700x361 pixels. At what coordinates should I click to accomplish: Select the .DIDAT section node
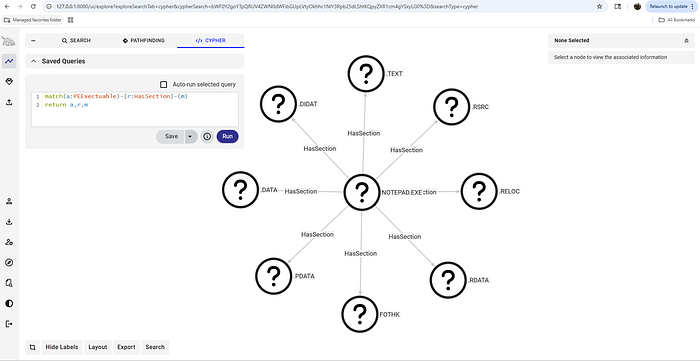278,104
